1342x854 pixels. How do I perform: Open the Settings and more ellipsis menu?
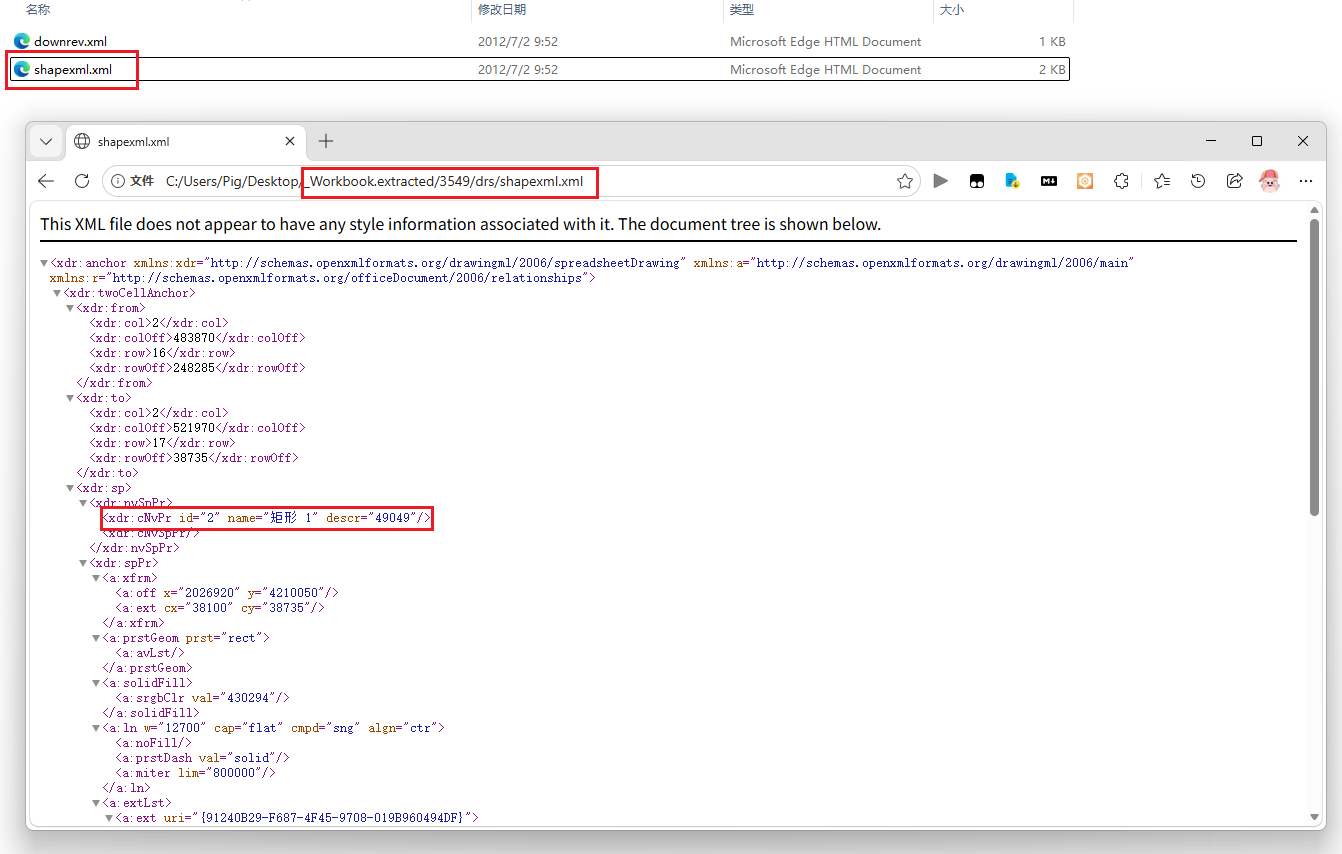(x=1305, y=181)
